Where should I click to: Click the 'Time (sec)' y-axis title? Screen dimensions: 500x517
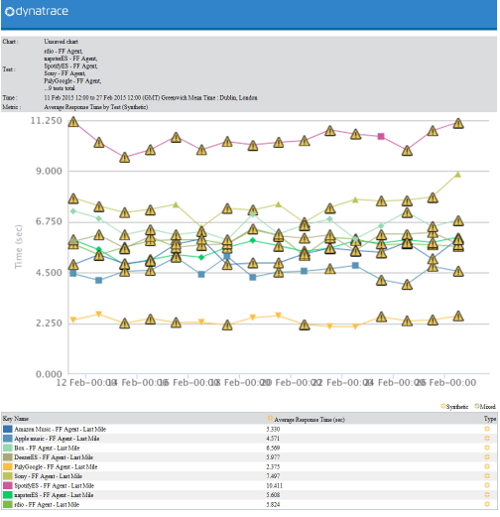coord(18,246)
